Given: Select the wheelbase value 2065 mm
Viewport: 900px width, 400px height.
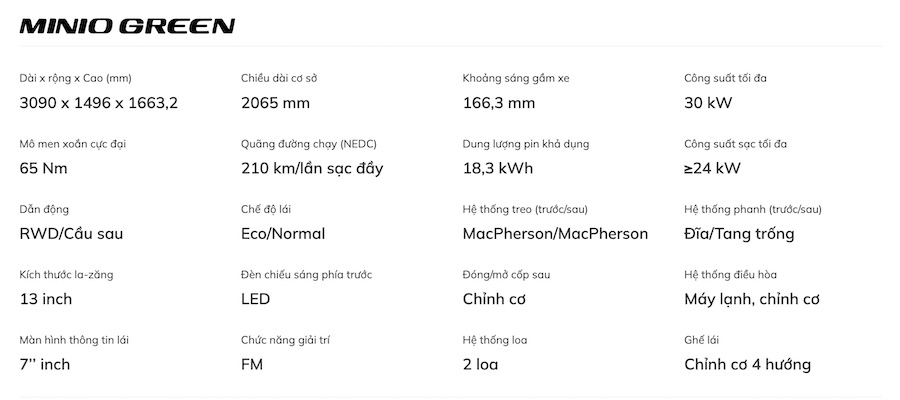Looking at the screenshot, I should 275,103.
